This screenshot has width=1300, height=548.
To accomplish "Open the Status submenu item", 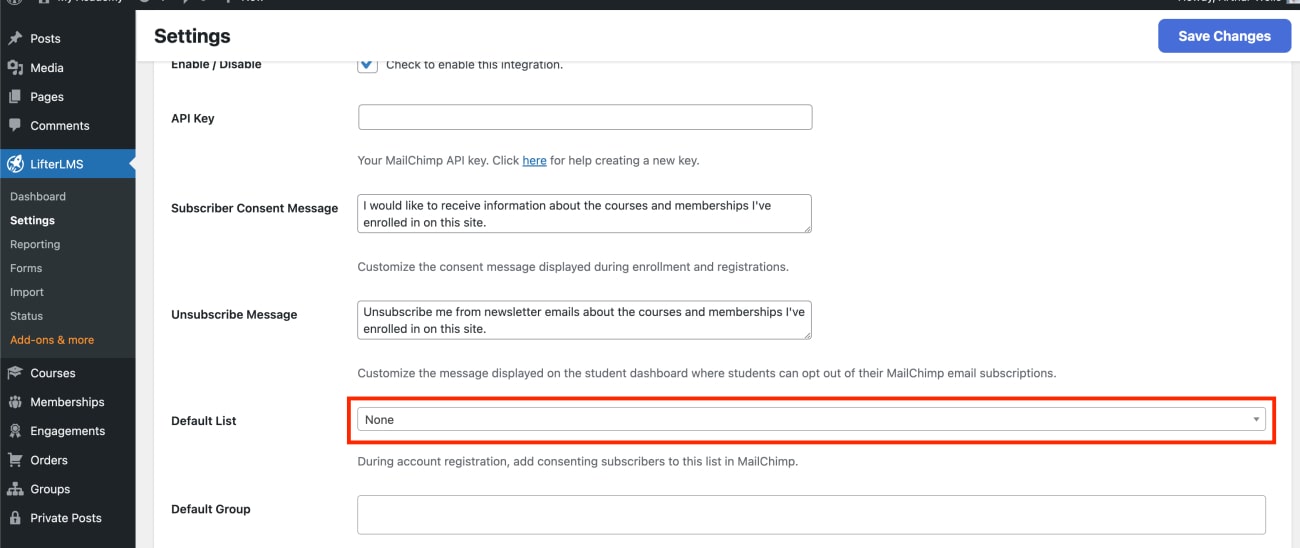I will pos(26,317).
